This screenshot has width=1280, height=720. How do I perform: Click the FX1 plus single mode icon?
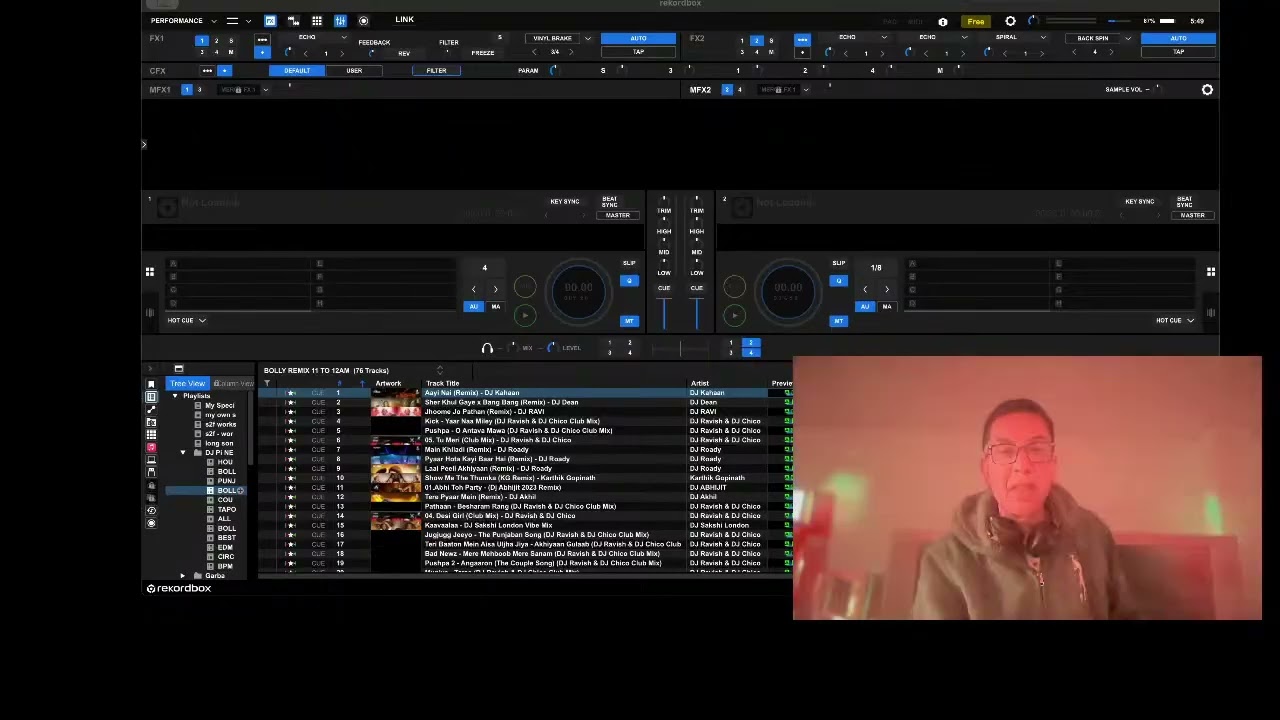(x=262, y=52)
